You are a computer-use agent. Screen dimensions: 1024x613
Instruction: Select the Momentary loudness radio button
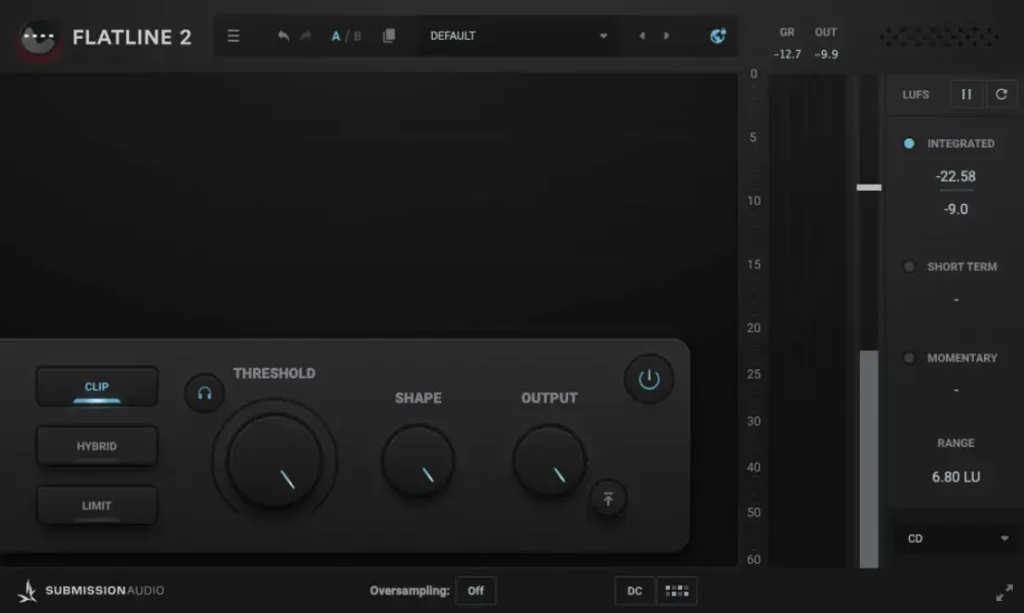click(909, 358)
